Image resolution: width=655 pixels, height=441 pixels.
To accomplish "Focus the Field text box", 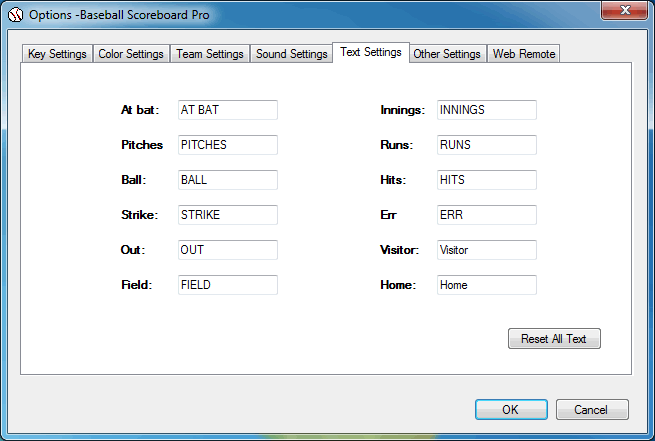I will pyautogui.click(x=227, y=285).
